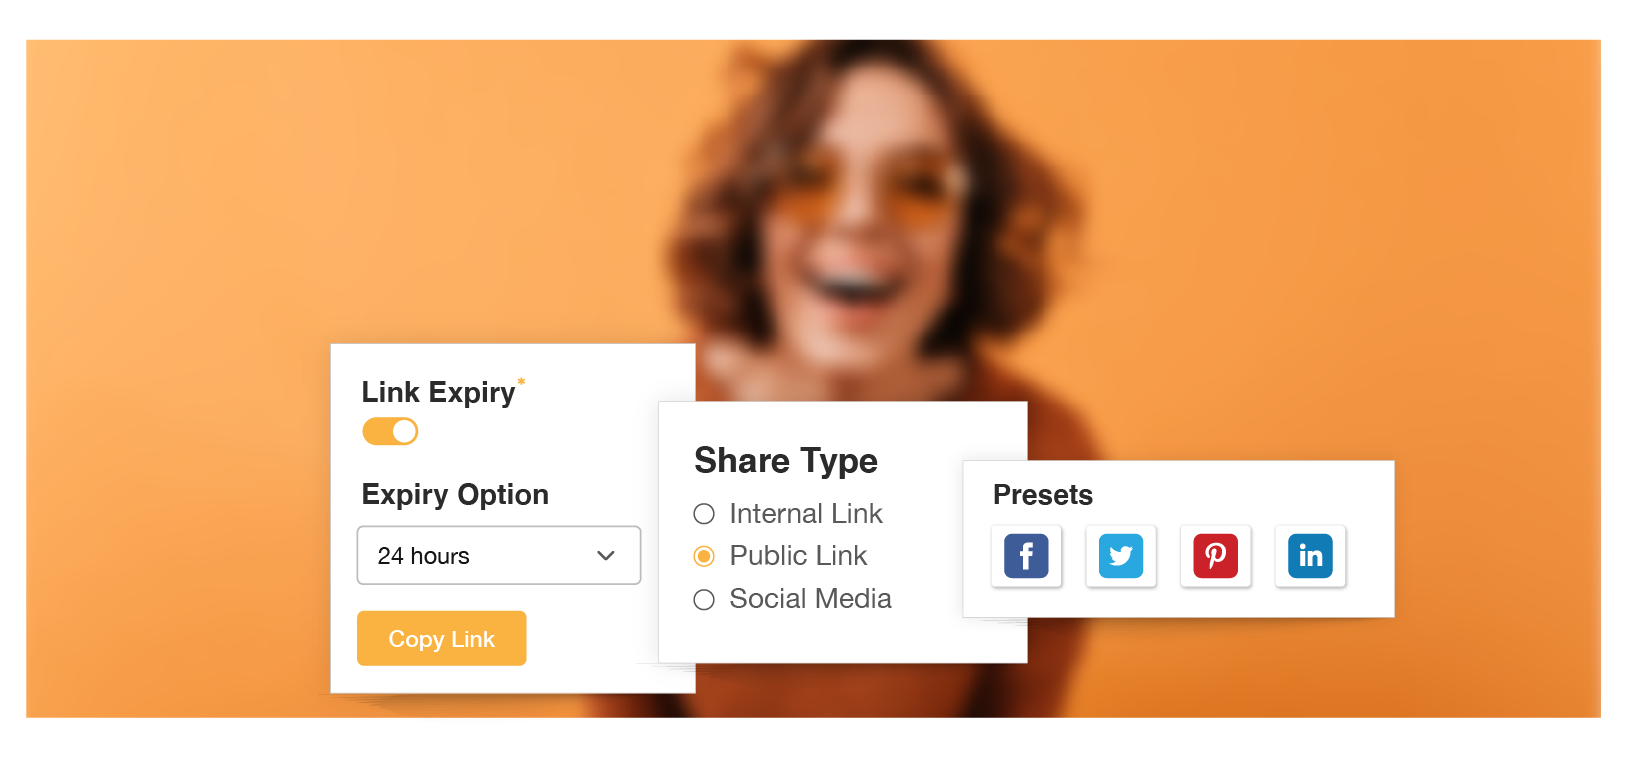Image resolution: width=1630 pixels, height=760 pixels.
Task: Click the Presets heading
Action: 1042,495
